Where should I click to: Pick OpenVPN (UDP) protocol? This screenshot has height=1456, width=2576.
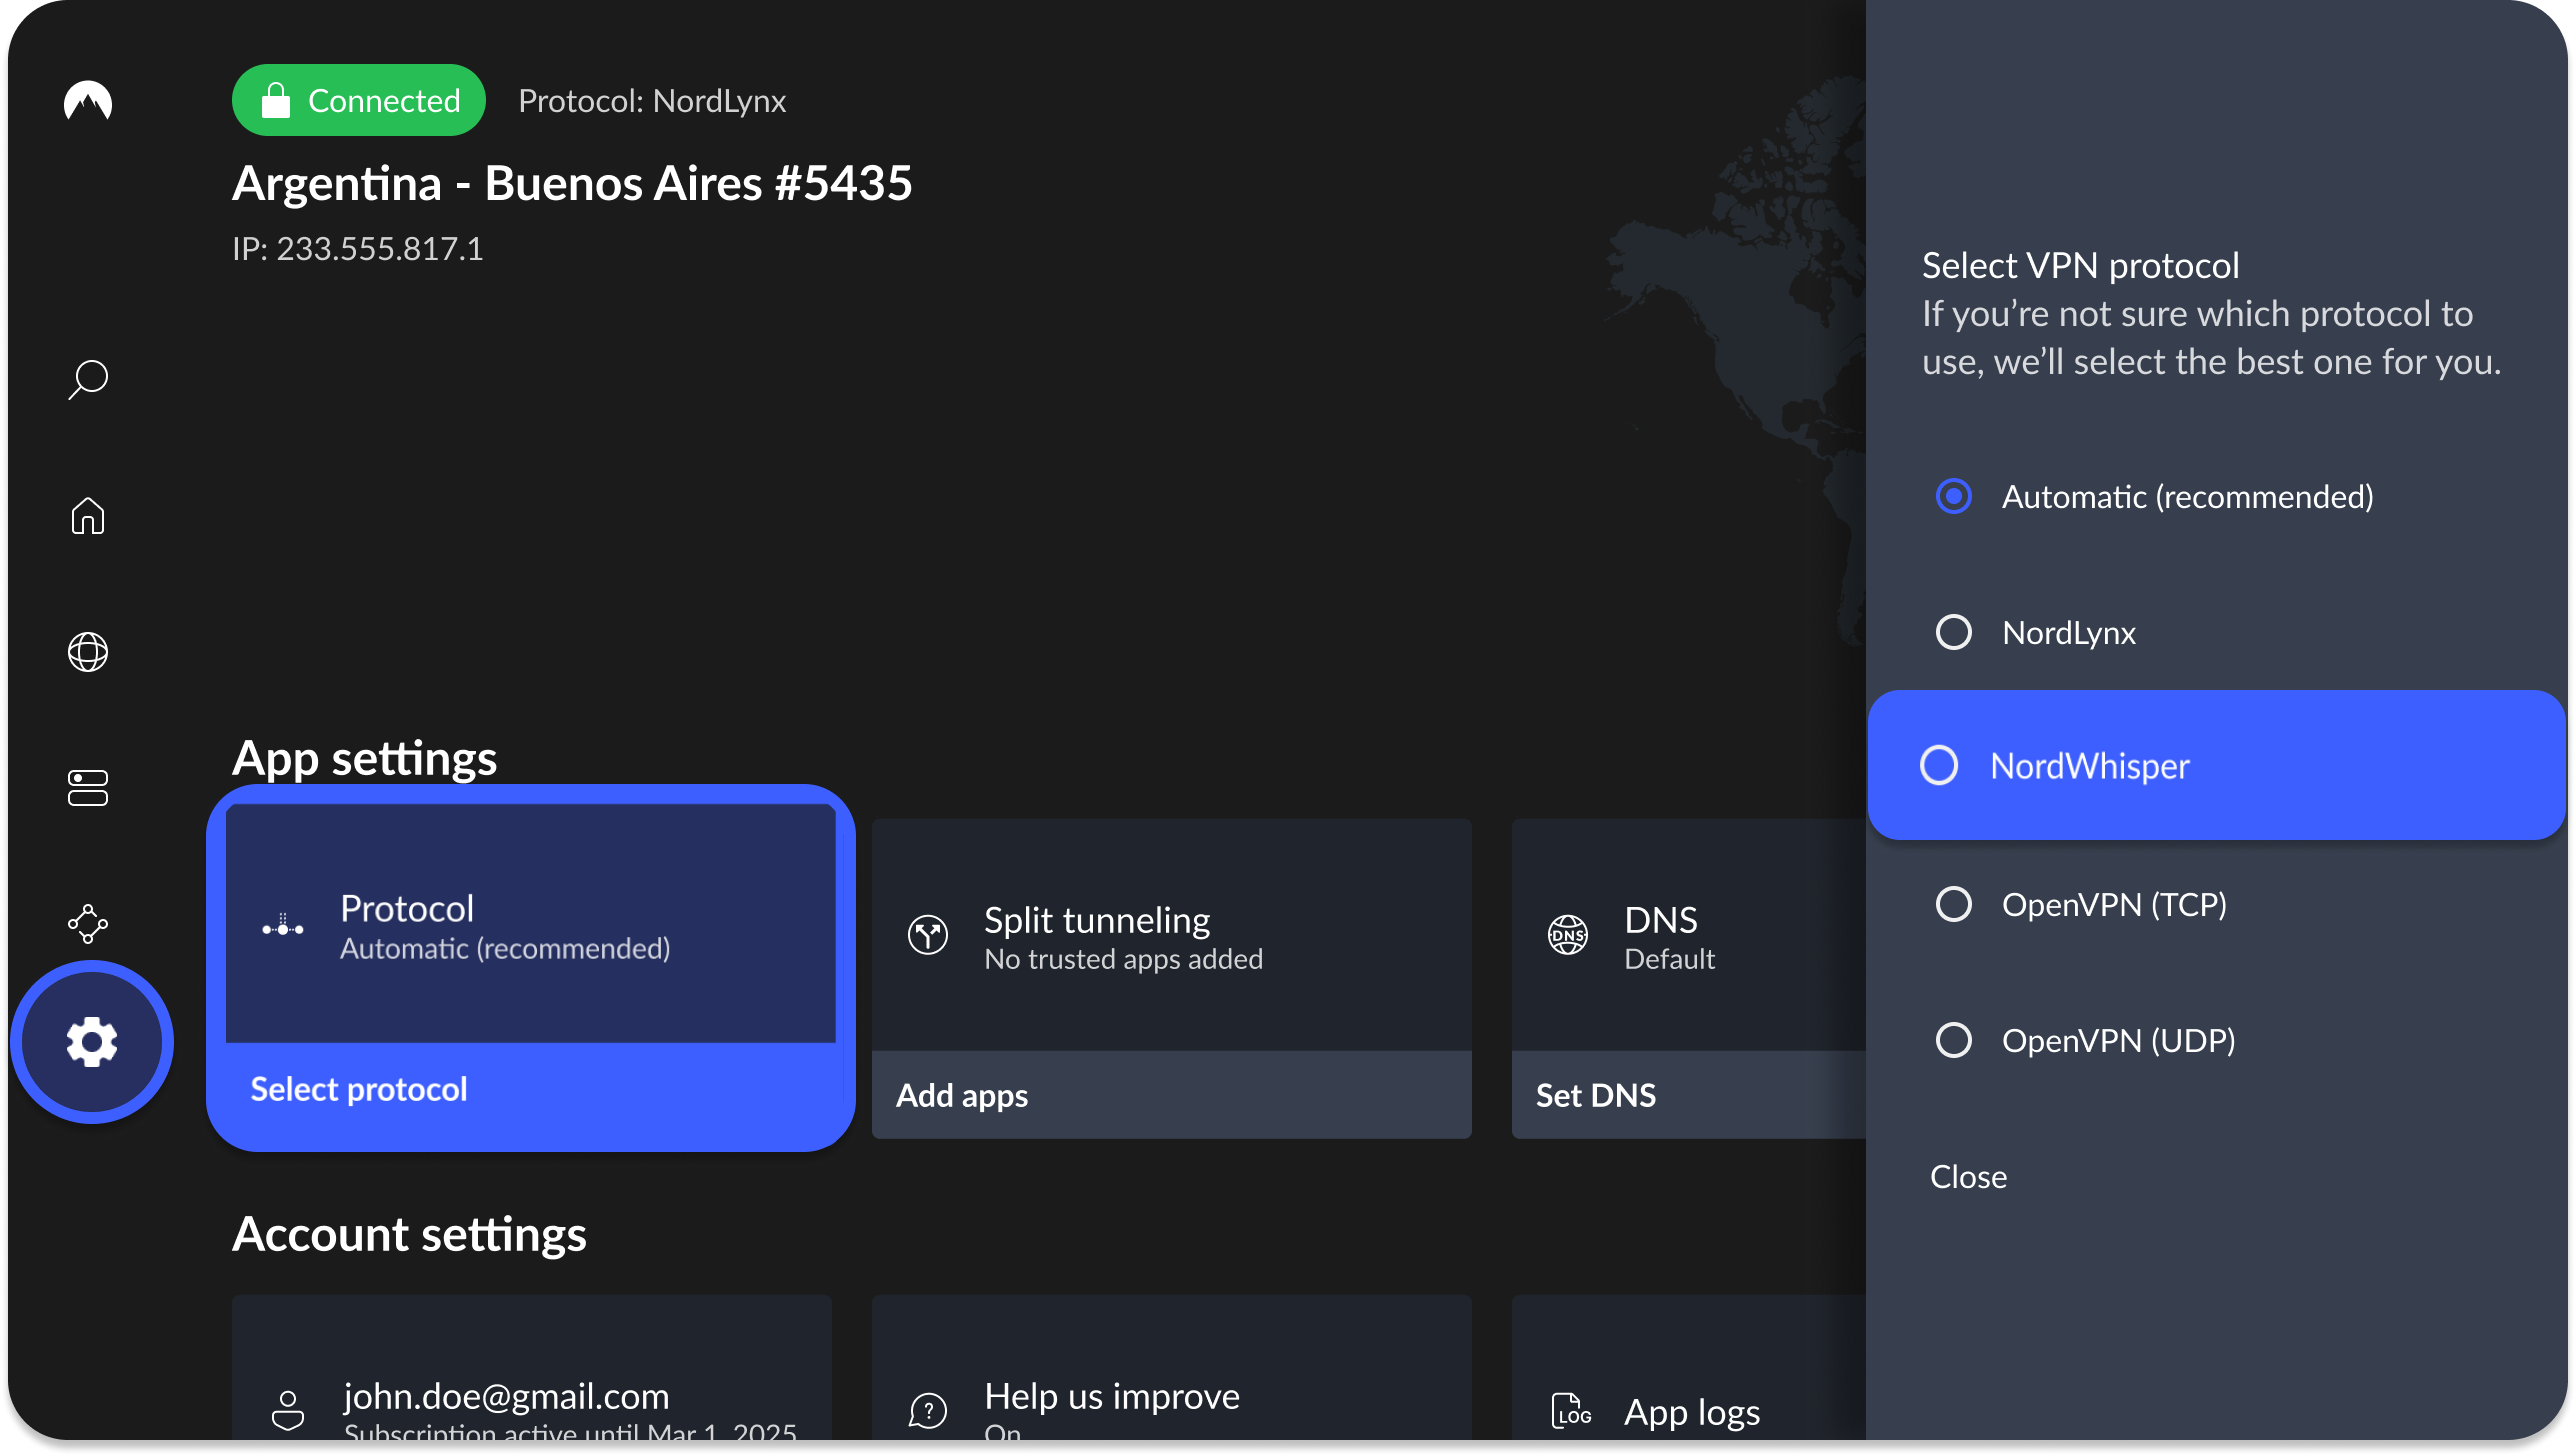[x=1954, y=1041]
